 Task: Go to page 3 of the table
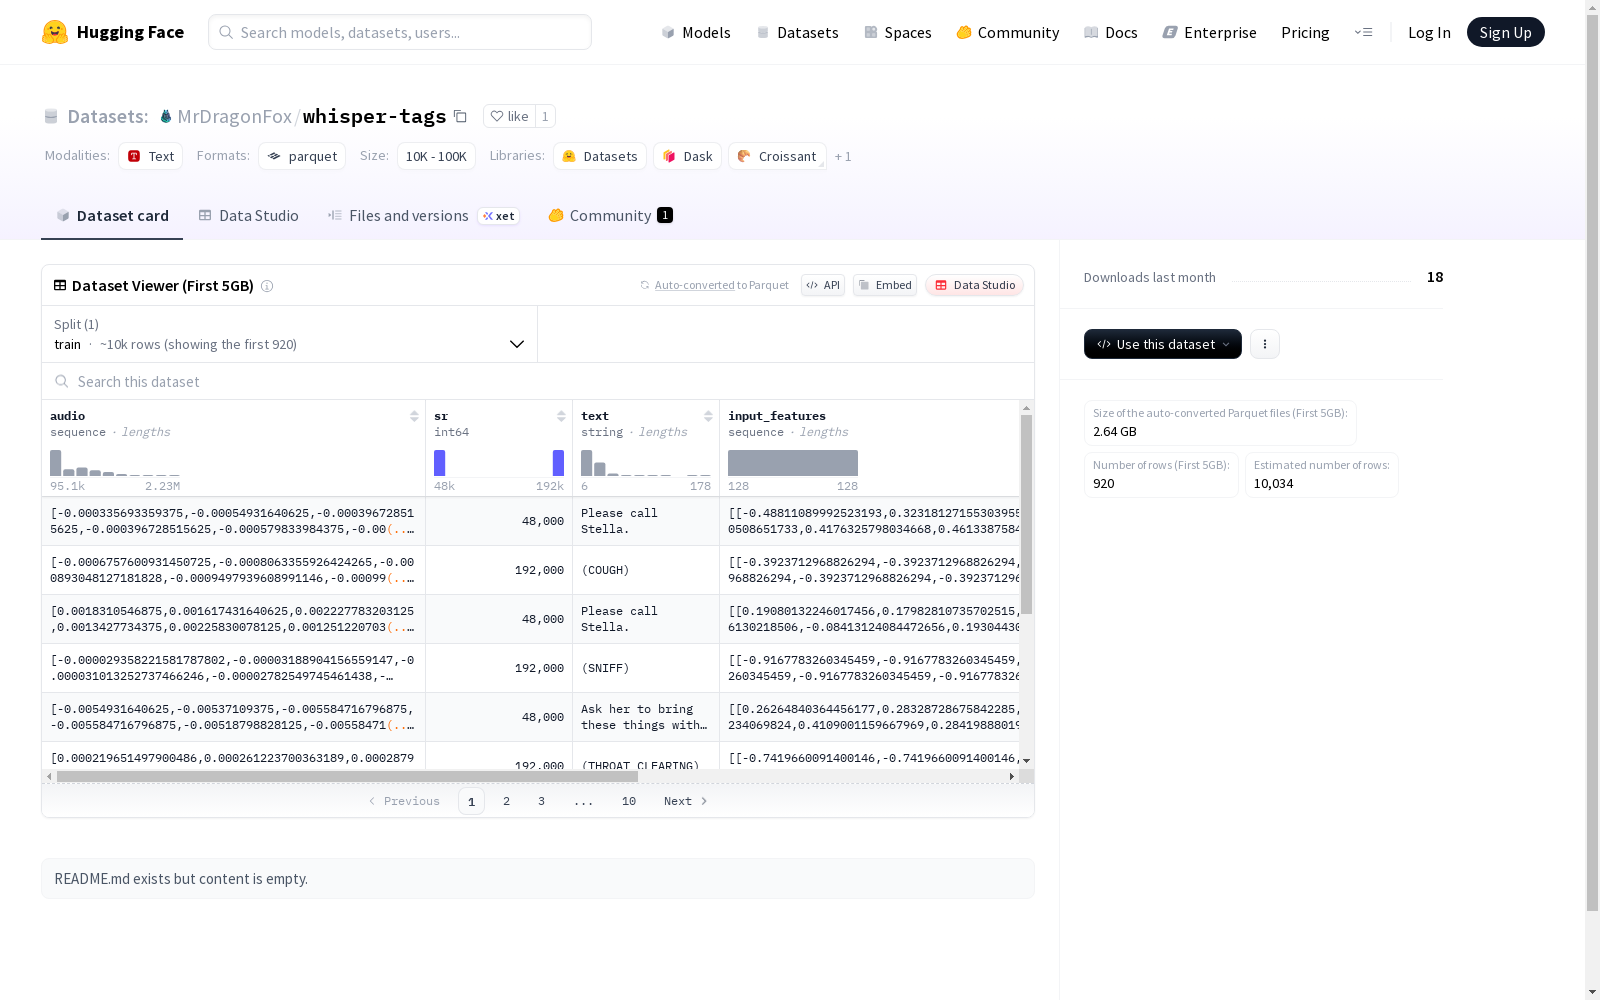click(542, 801)
